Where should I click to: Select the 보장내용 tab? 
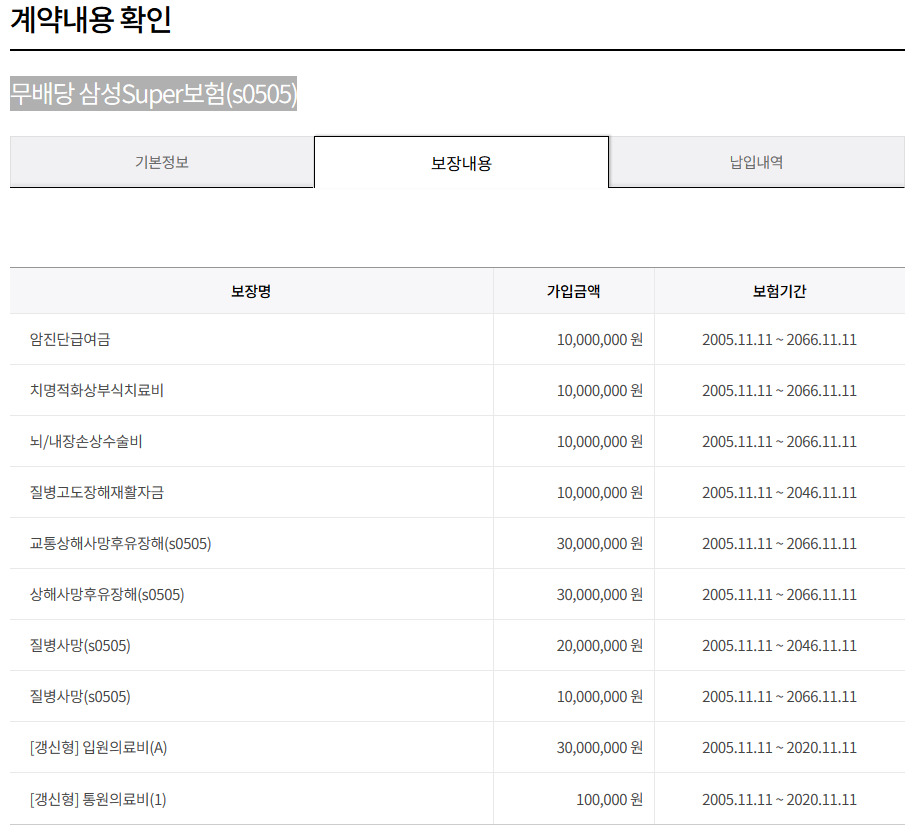click(461, 163)
